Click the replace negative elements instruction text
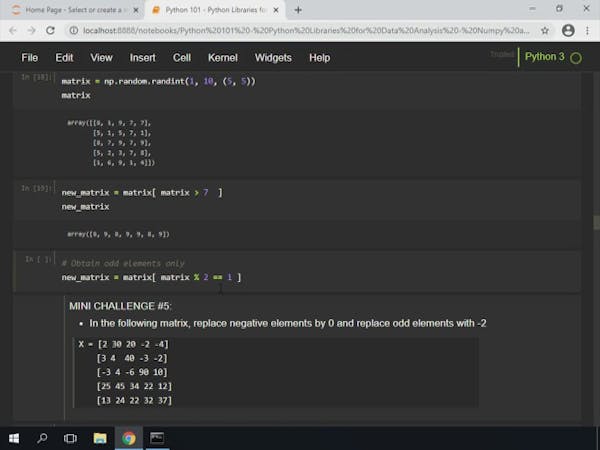The image size is (600, 450). [287, 323]
